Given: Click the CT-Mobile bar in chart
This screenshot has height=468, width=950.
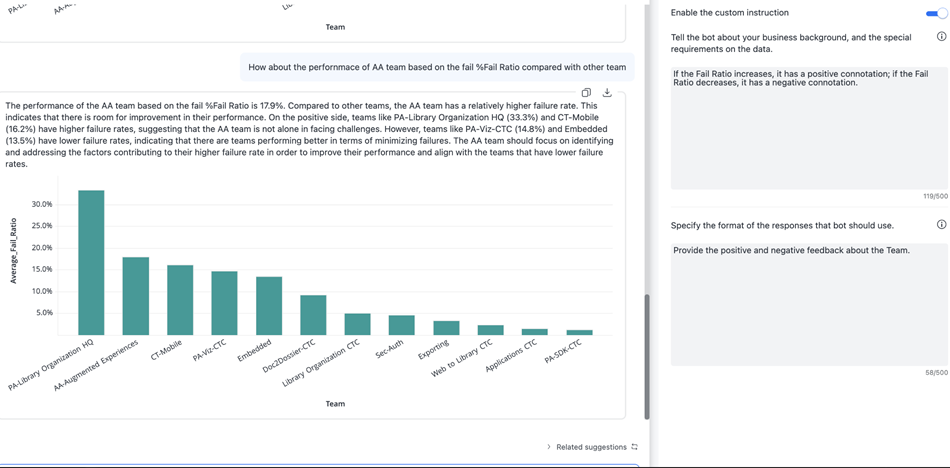Looking at the screenshot, I should coord(180,300).
